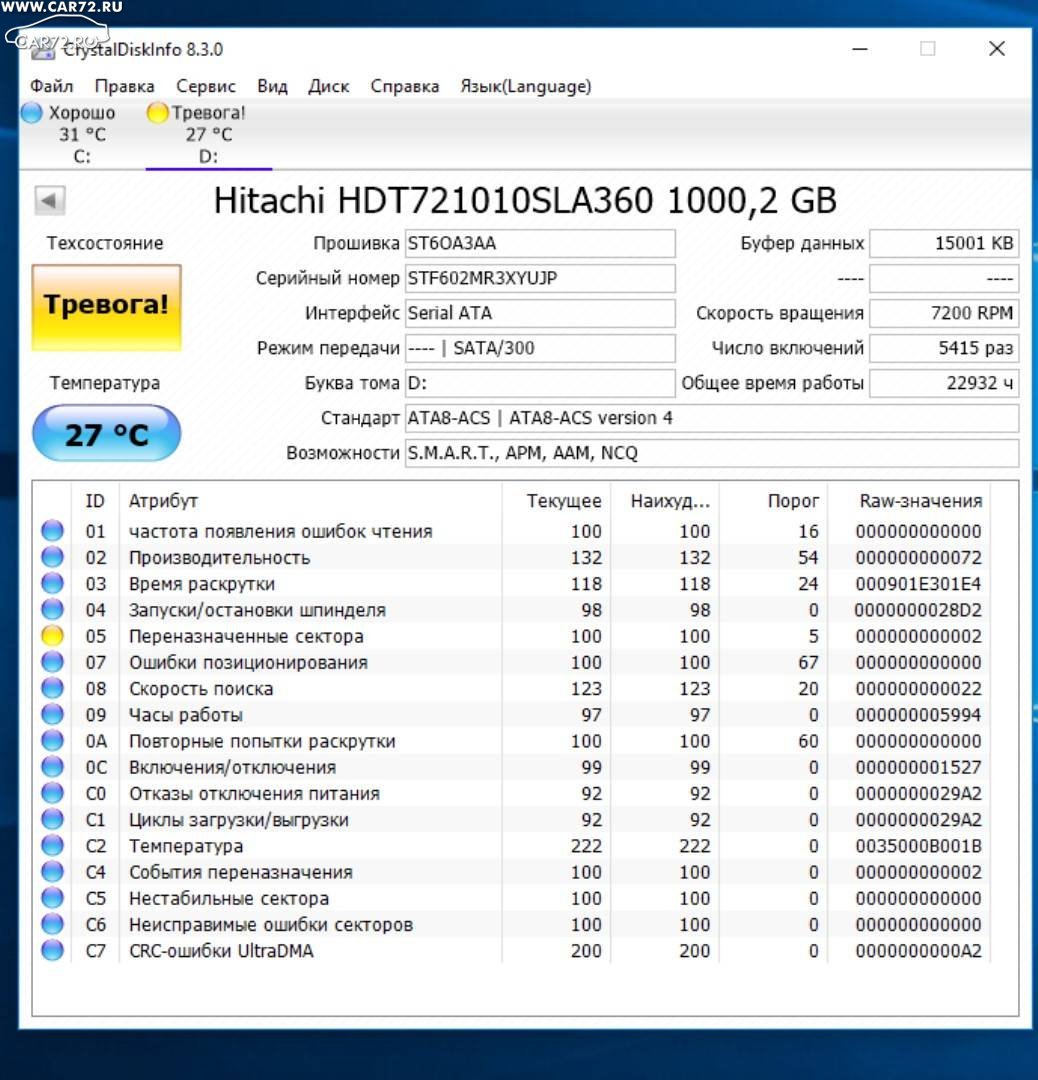This screenshot has height=1080, width=1038.
Task: Click the previous disk arrow icon
Action: [50, 200]
